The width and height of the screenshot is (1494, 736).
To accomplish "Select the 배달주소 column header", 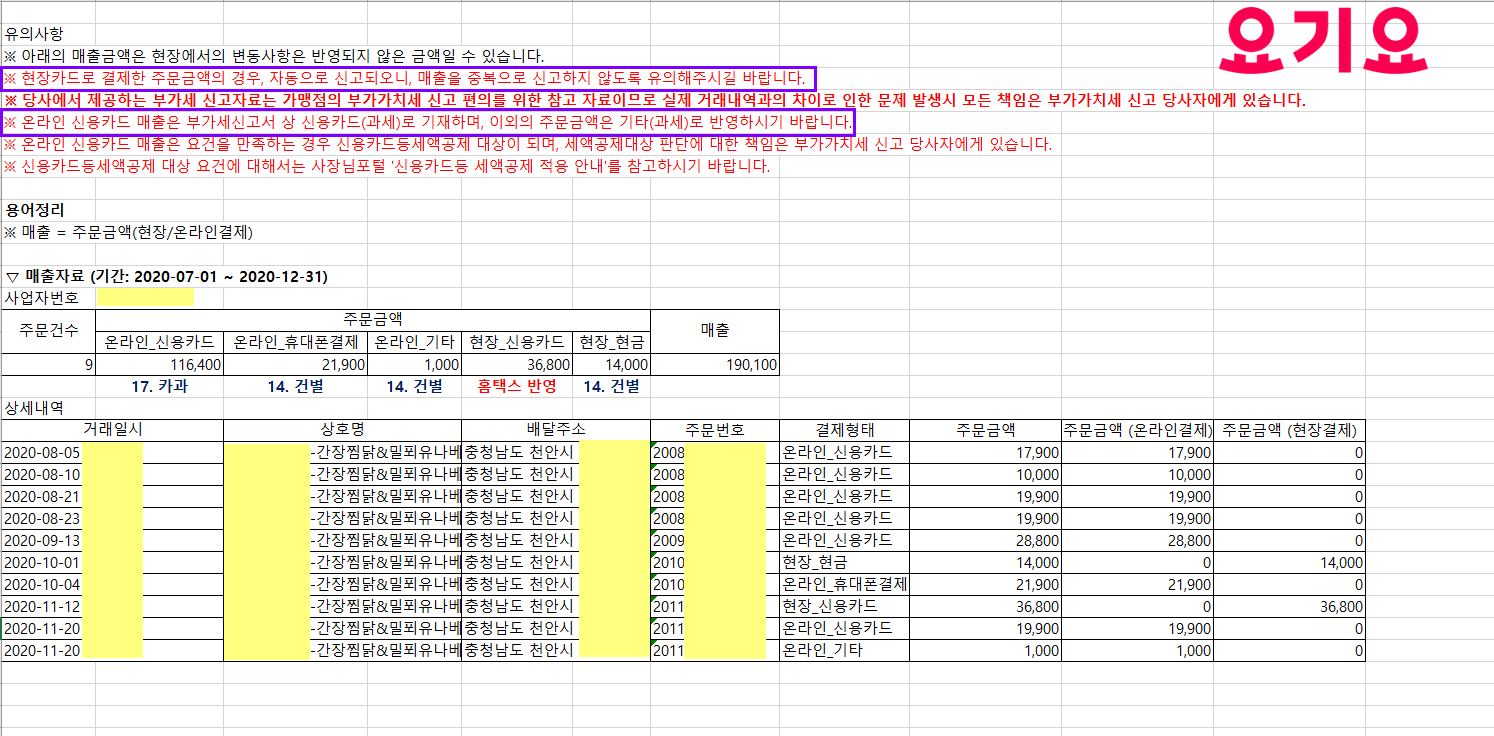I will (556, 430).
